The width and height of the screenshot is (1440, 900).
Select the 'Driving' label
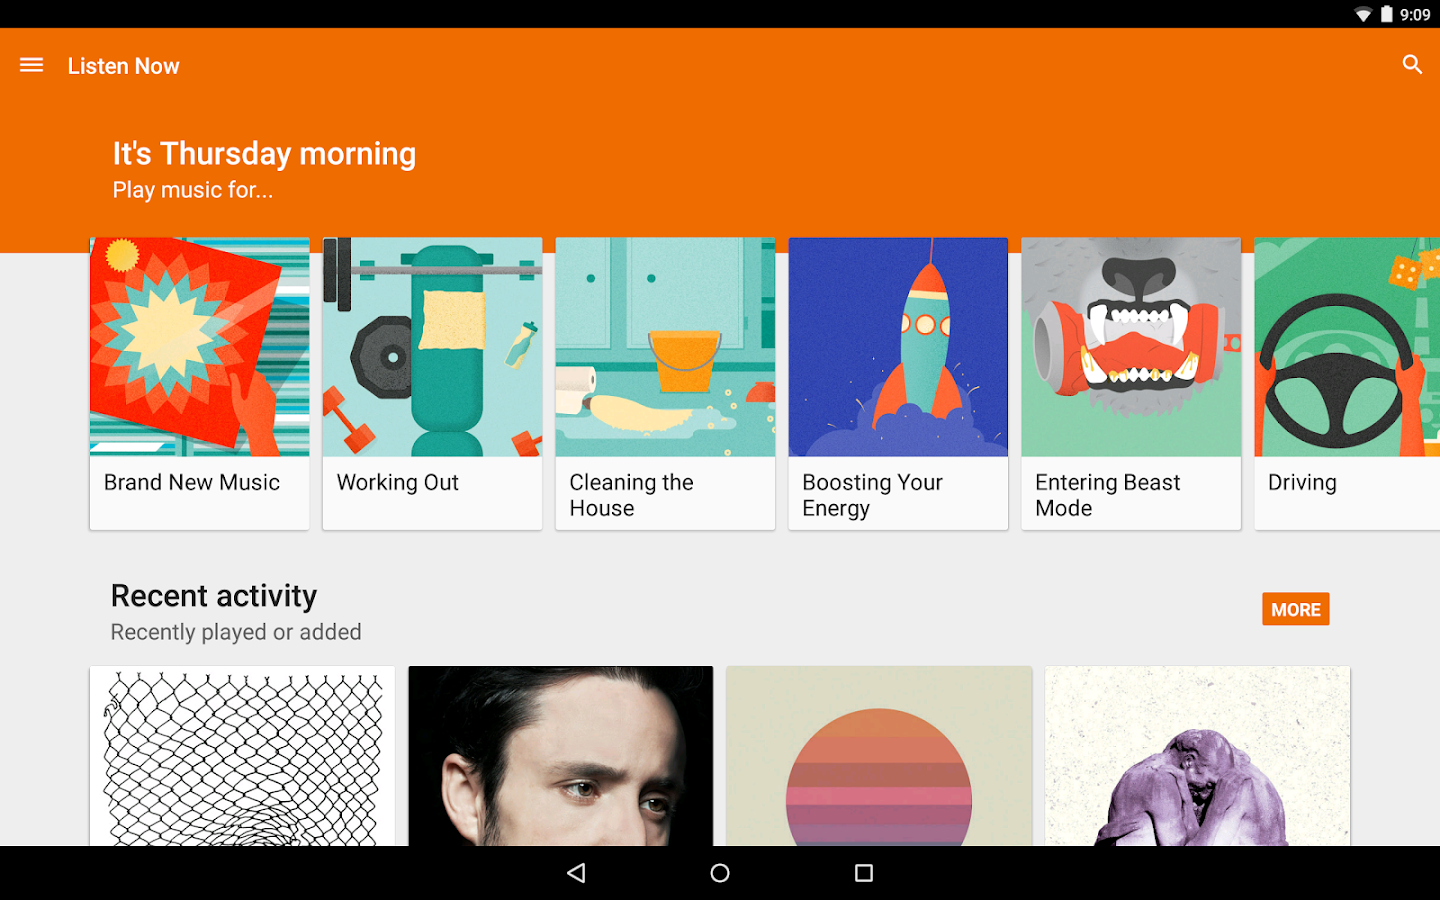[x=1302, y=482]
